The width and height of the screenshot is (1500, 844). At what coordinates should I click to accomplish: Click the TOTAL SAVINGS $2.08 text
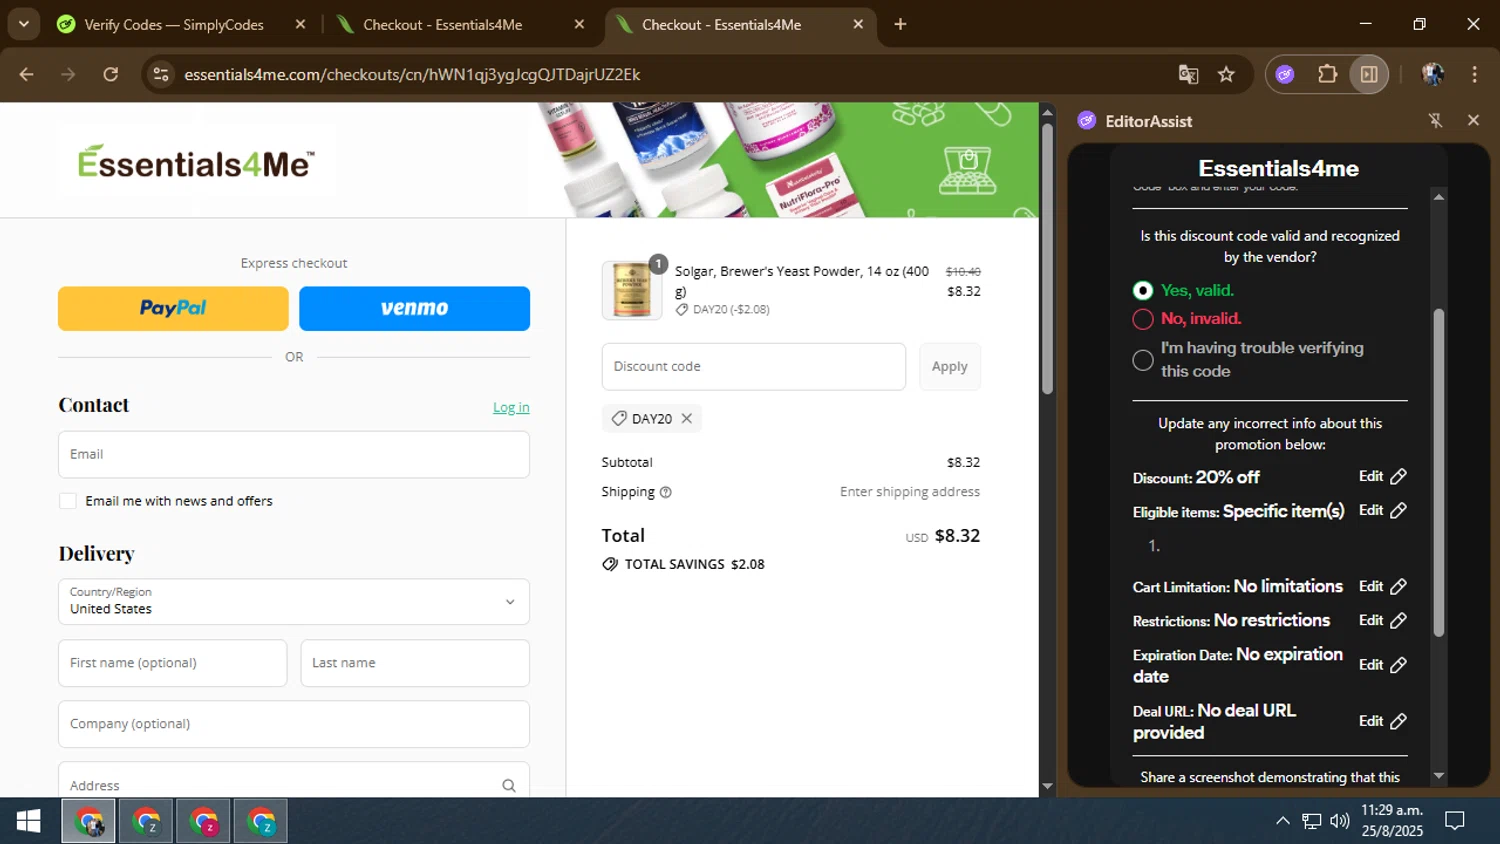(x=694, y=565)
